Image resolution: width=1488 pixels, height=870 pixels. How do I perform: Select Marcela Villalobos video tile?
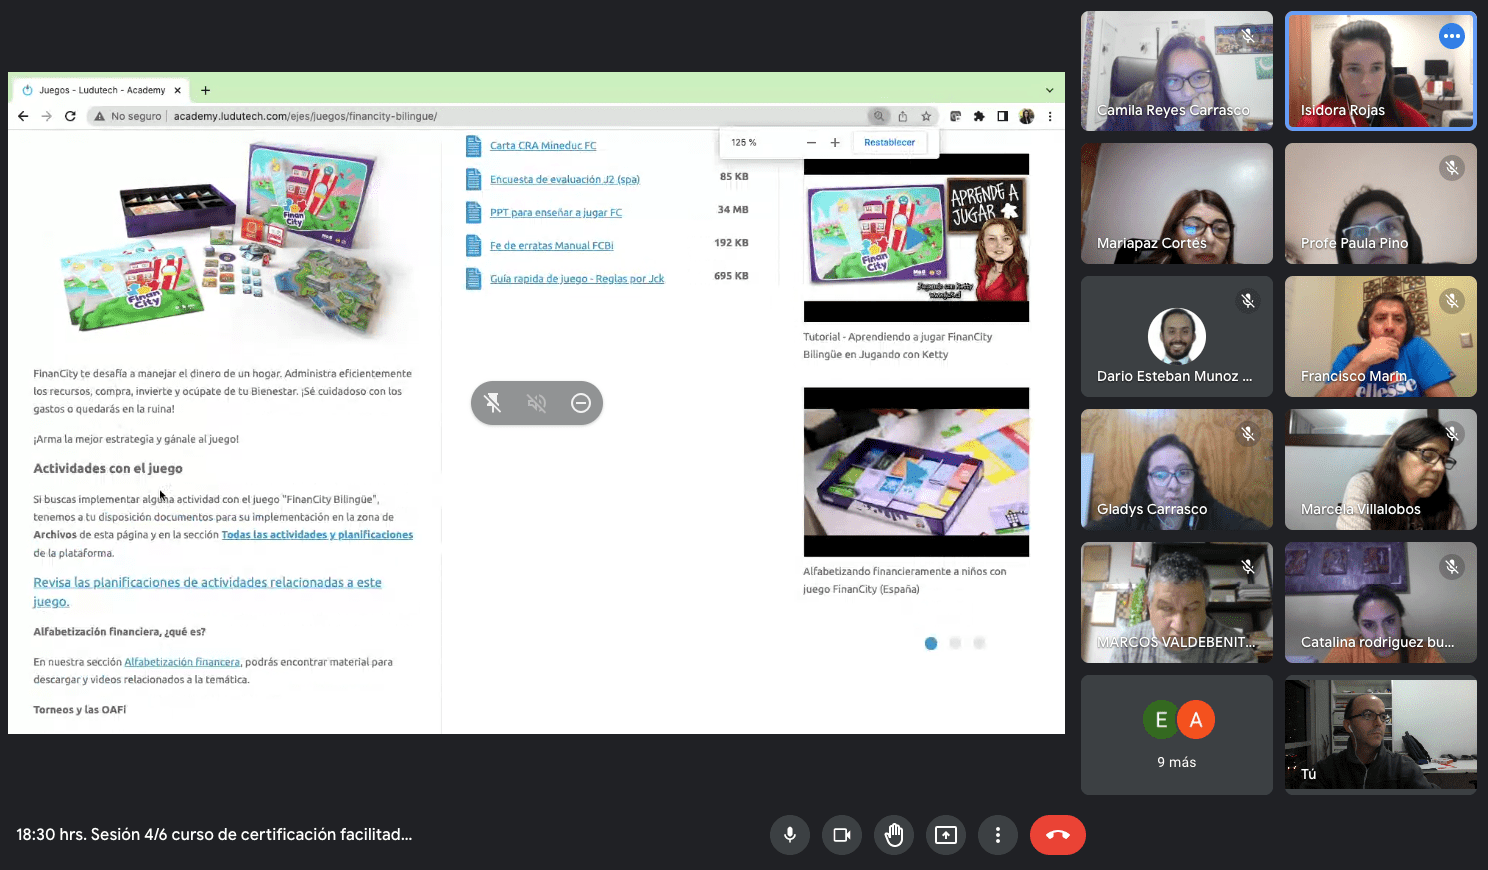coord(1381,470)
